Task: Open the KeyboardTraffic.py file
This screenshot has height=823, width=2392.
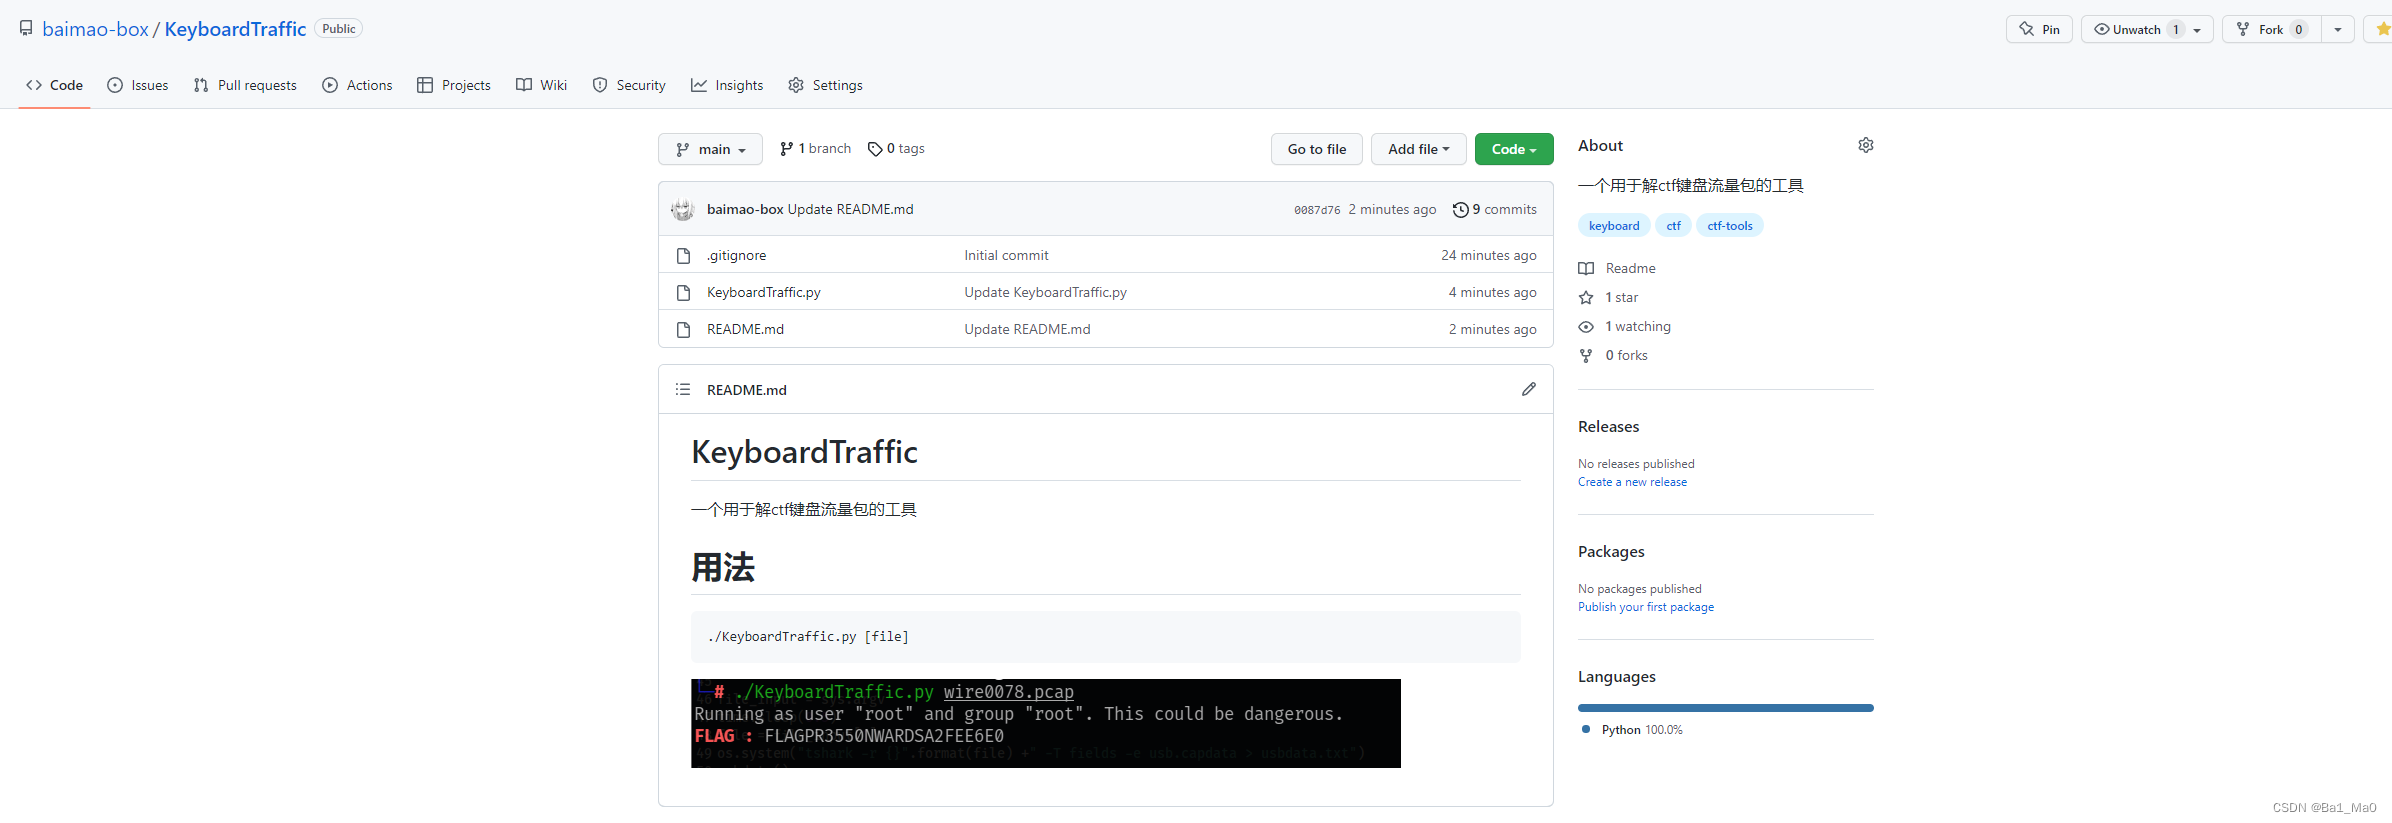Action: (x=764, y=292)
